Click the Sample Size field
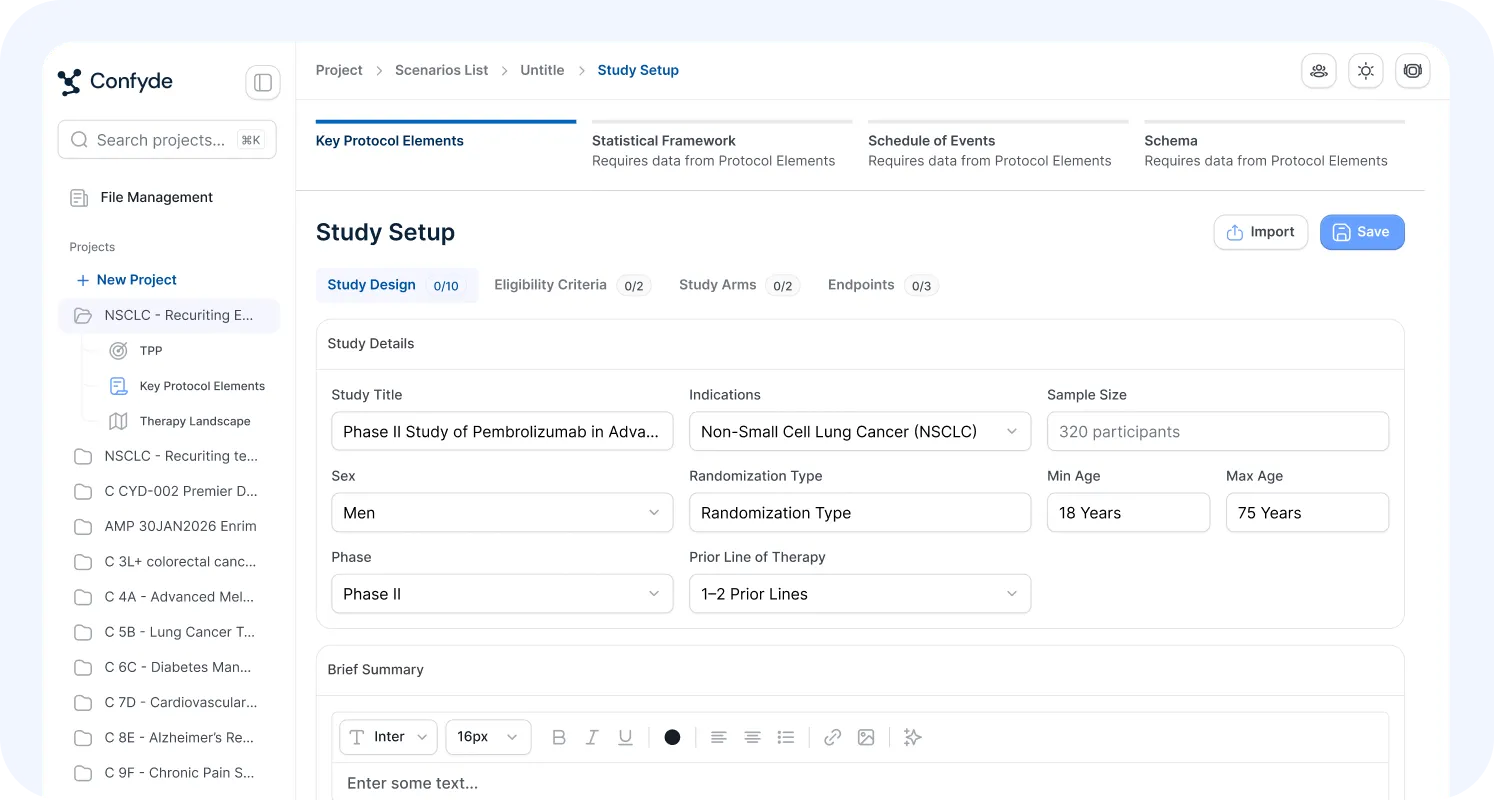Image resolution: width=1494 pixels, height=800 pixels. (x=1218, y=432)
